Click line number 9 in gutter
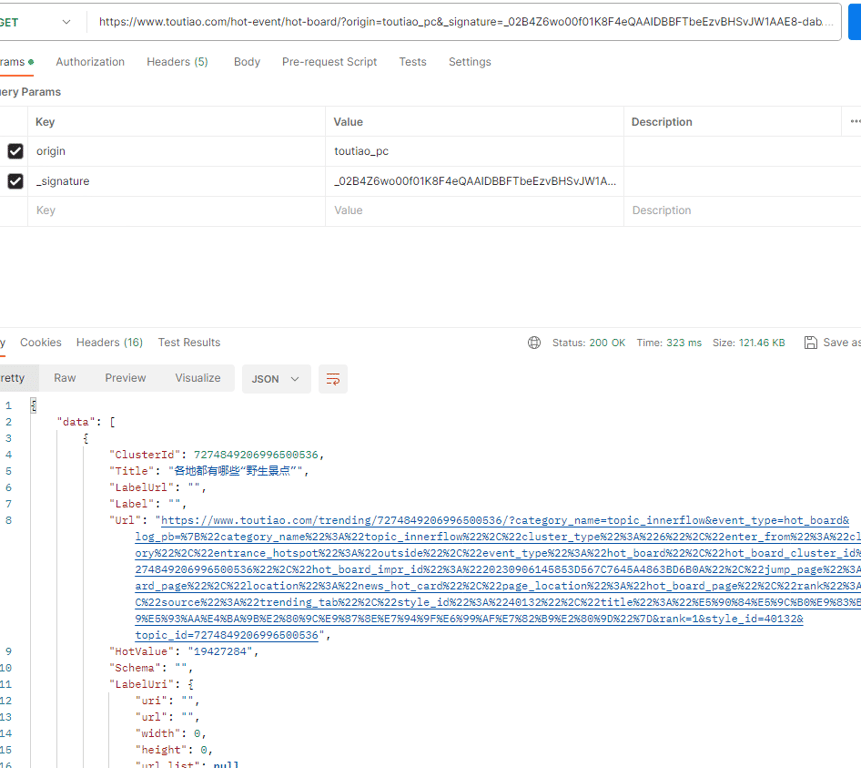The height and width of the screenshot is (768, 861). point(8,652)
